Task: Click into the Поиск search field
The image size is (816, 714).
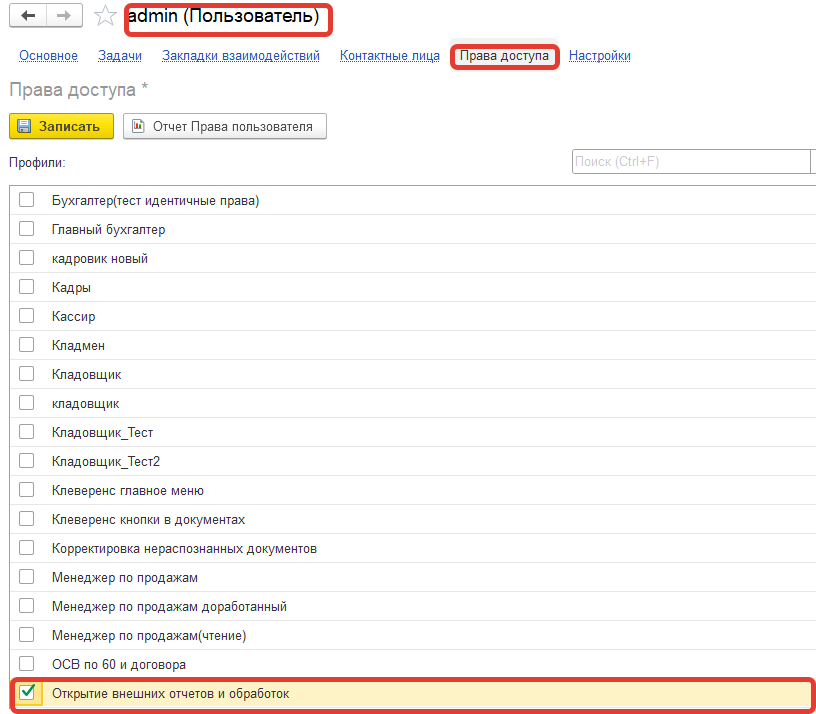Action: (690, 162)
